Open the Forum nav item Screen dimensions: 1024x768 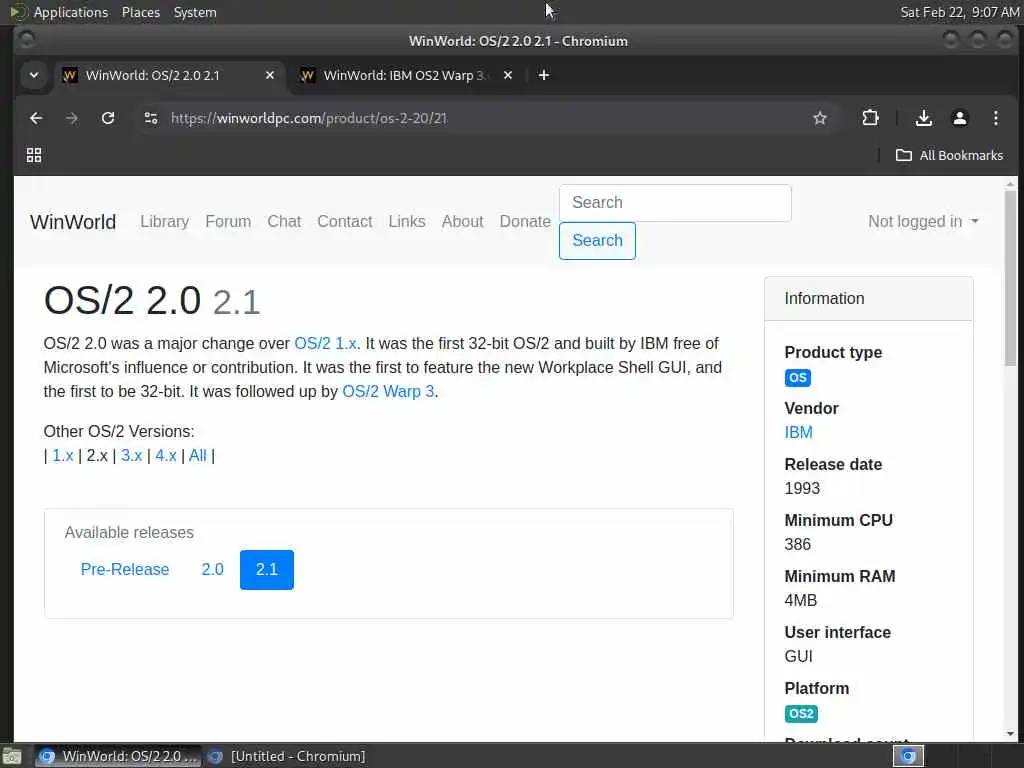point(228,221)
